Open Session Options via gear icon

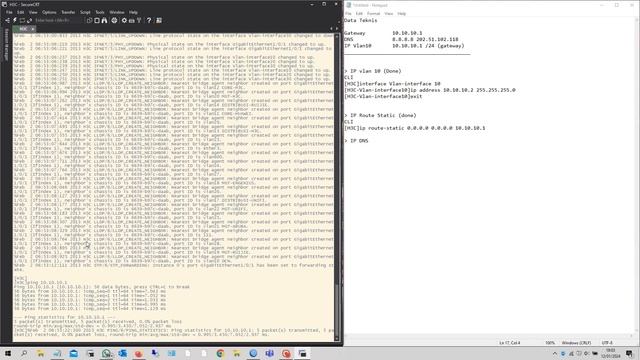124,20
